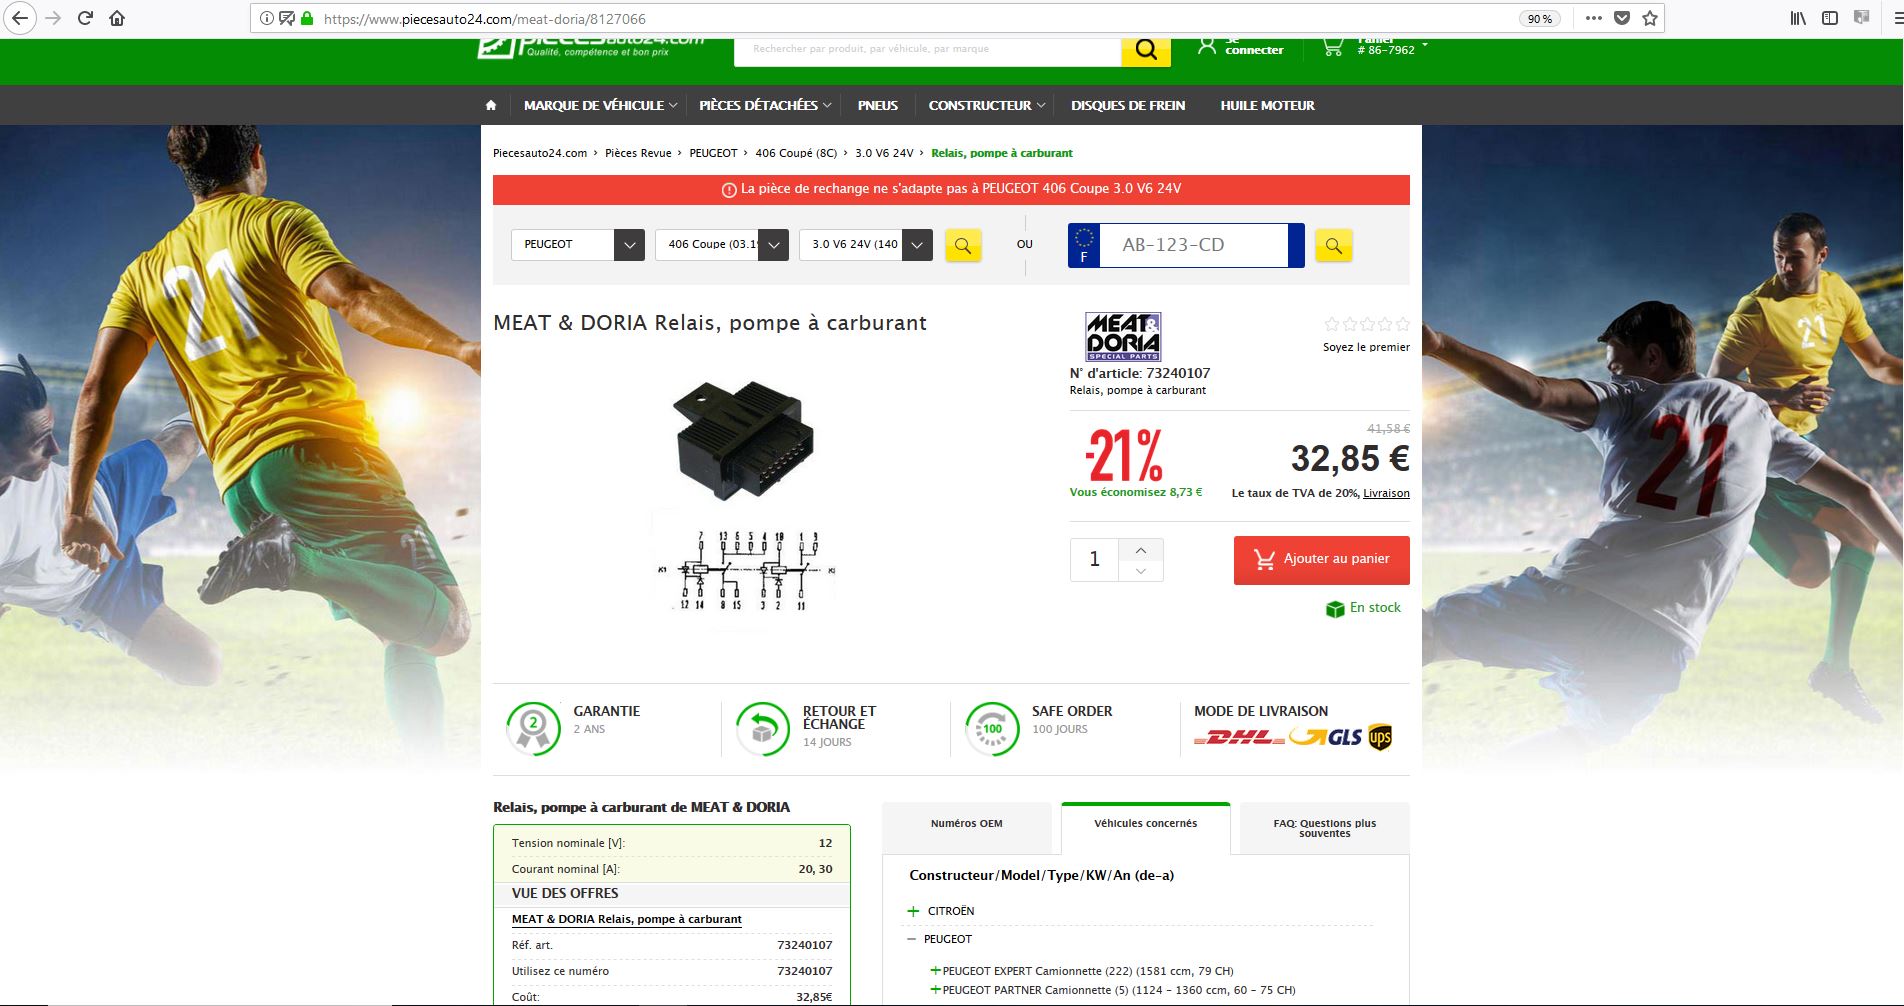
Task: Bookmark this page with the star icon
Action: (x=1650, y=18)
